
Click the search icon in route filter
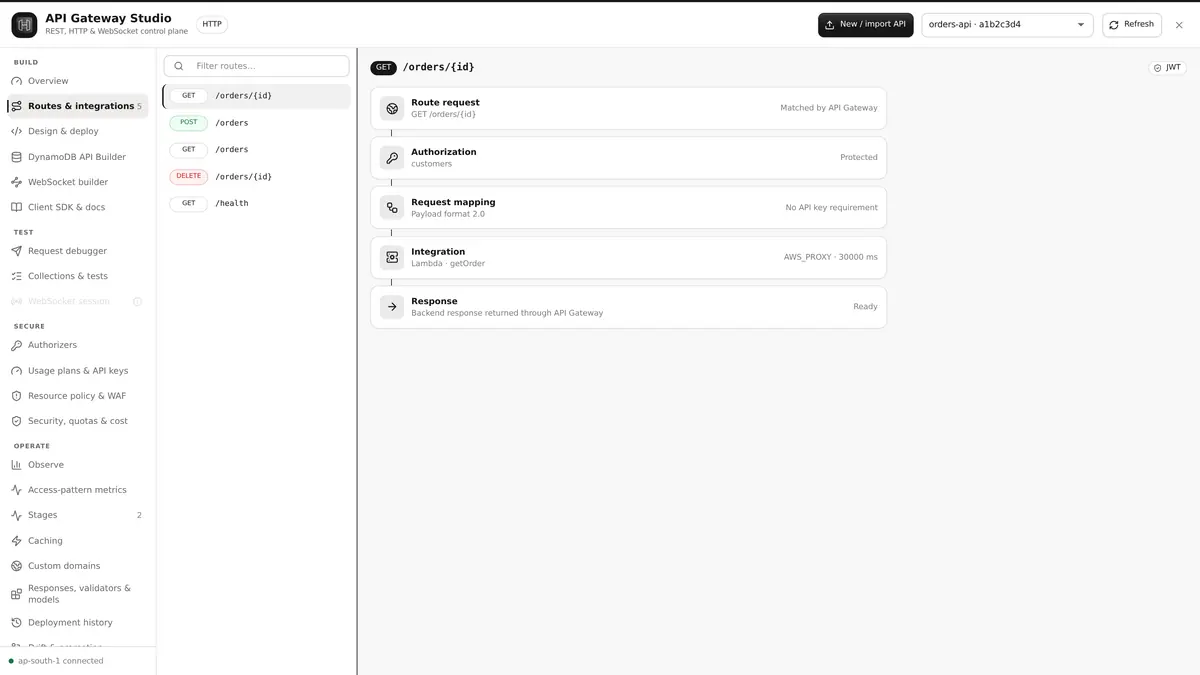click(x=179, y=66)
